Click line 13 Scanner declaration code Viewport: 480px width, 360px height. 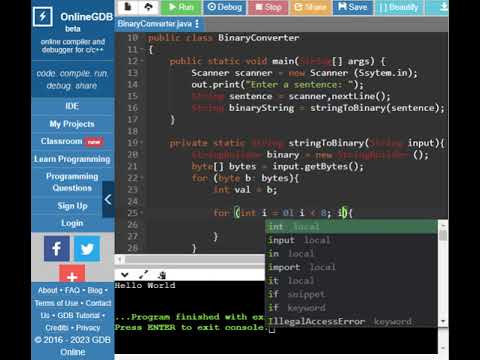304,73
